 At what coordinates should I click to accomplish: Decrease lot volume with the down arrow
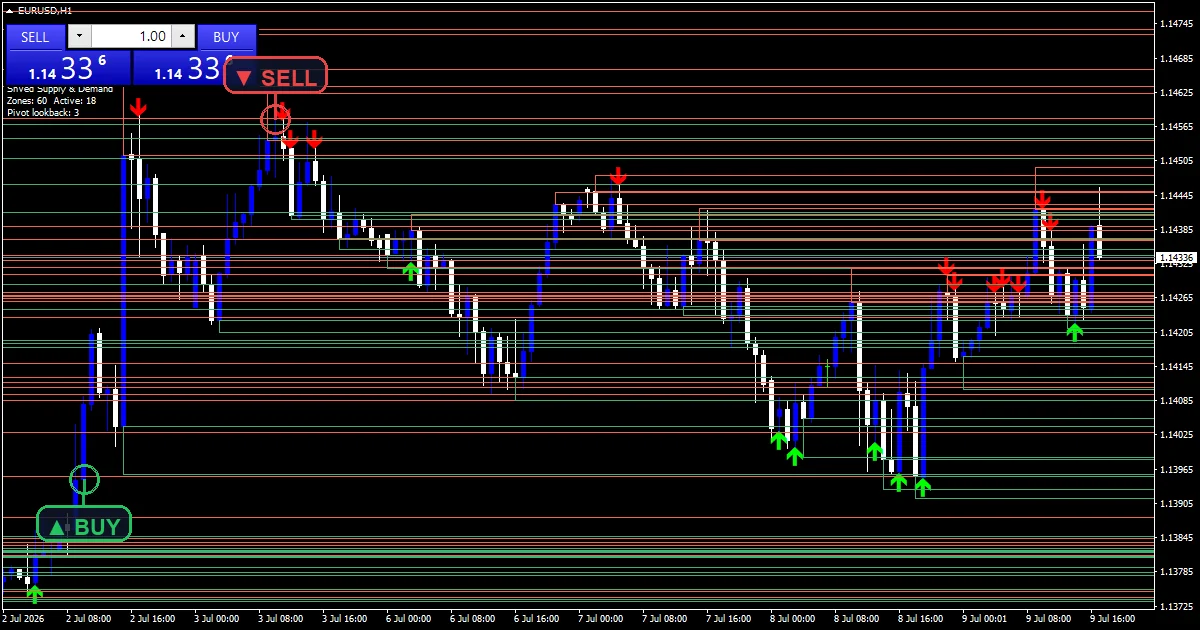tap(80, 37)
